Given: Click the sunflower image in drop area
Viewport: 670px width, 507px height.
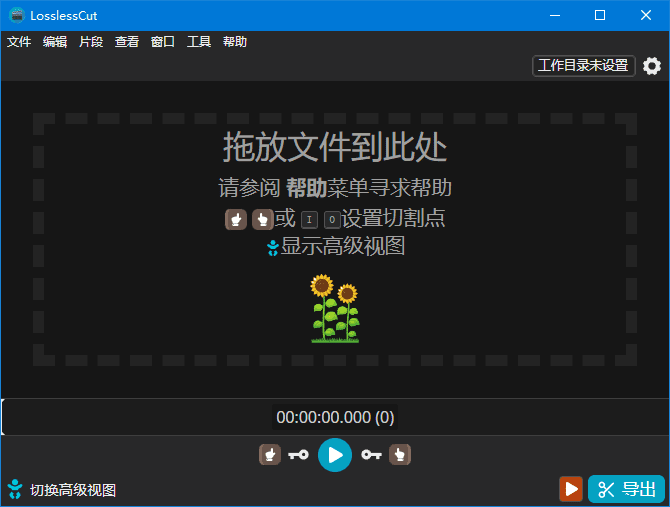Looking at the screenshot, I should click(x=335, y=309).
